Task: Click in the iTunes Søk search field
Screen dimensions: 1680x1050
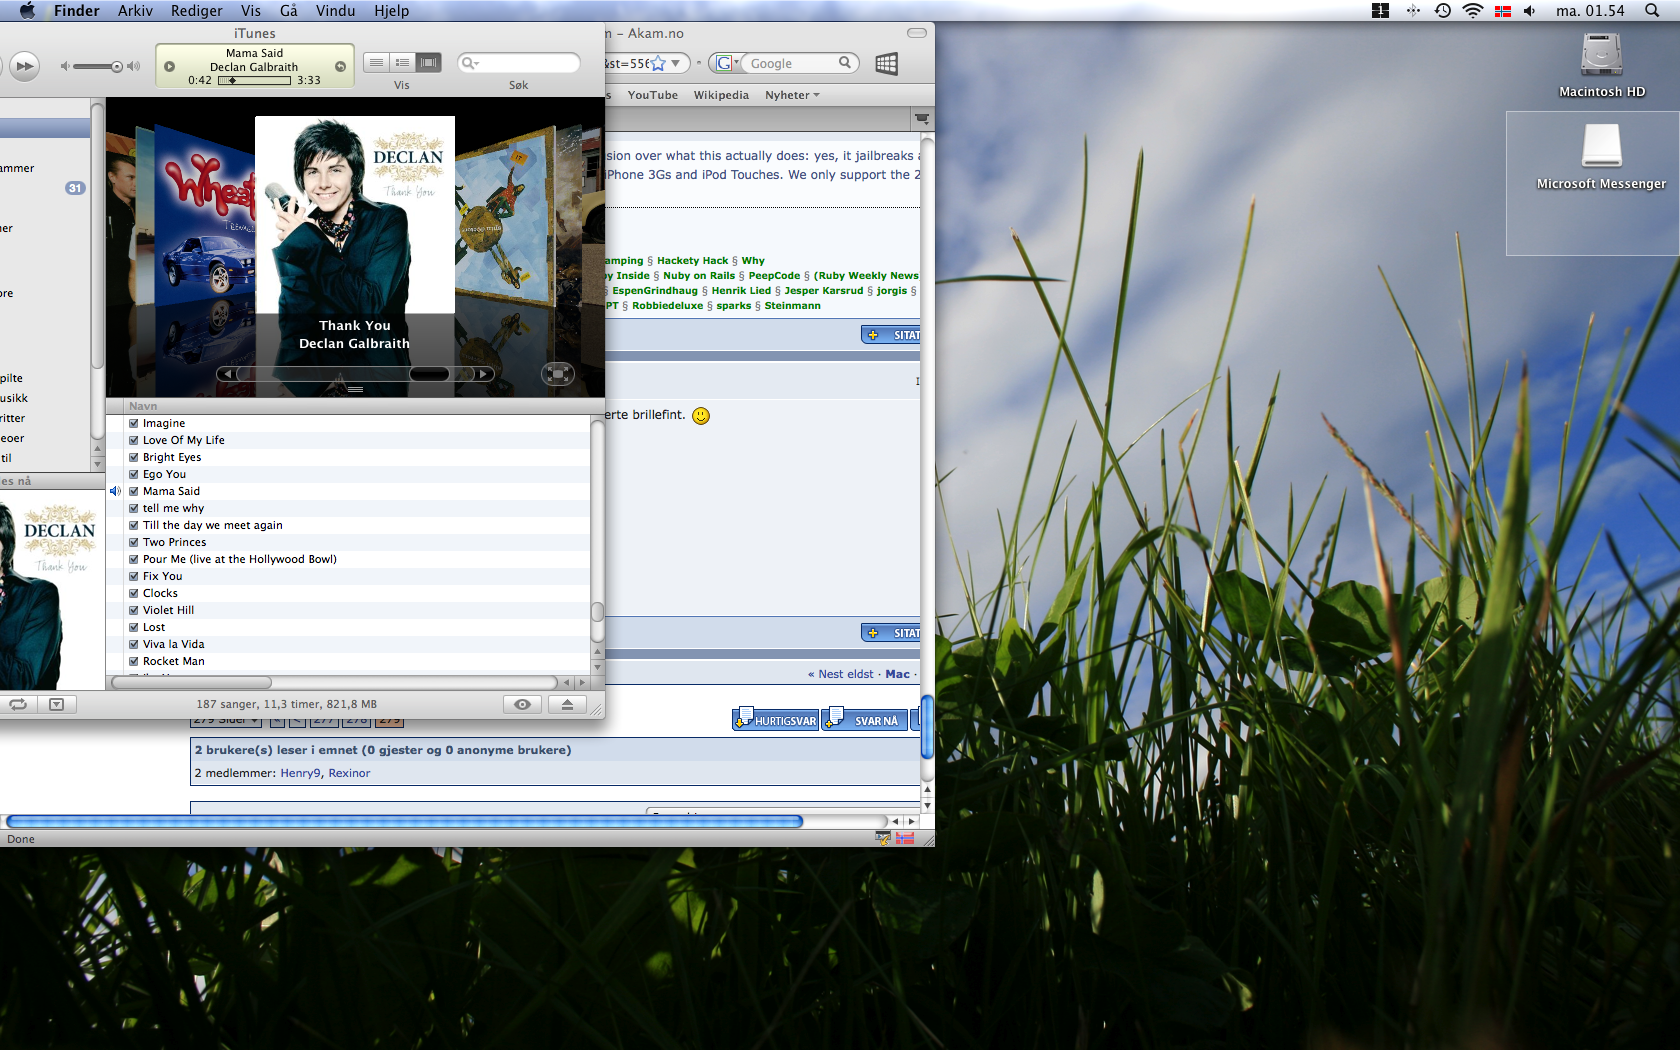Action: [518, 63]
